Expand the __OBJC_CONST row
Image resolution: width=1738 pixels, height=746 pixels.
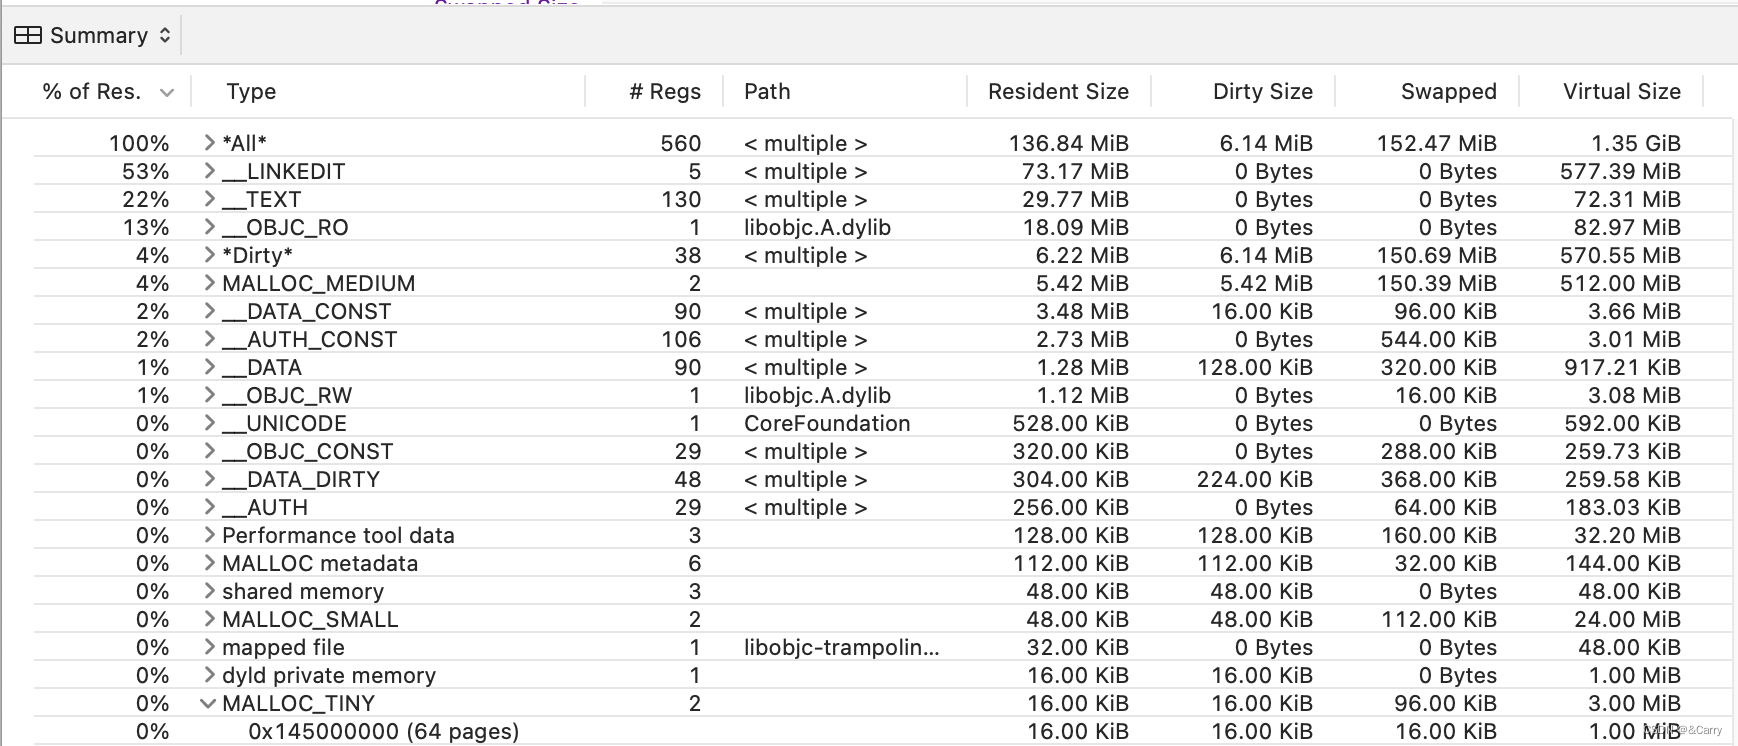209,451
